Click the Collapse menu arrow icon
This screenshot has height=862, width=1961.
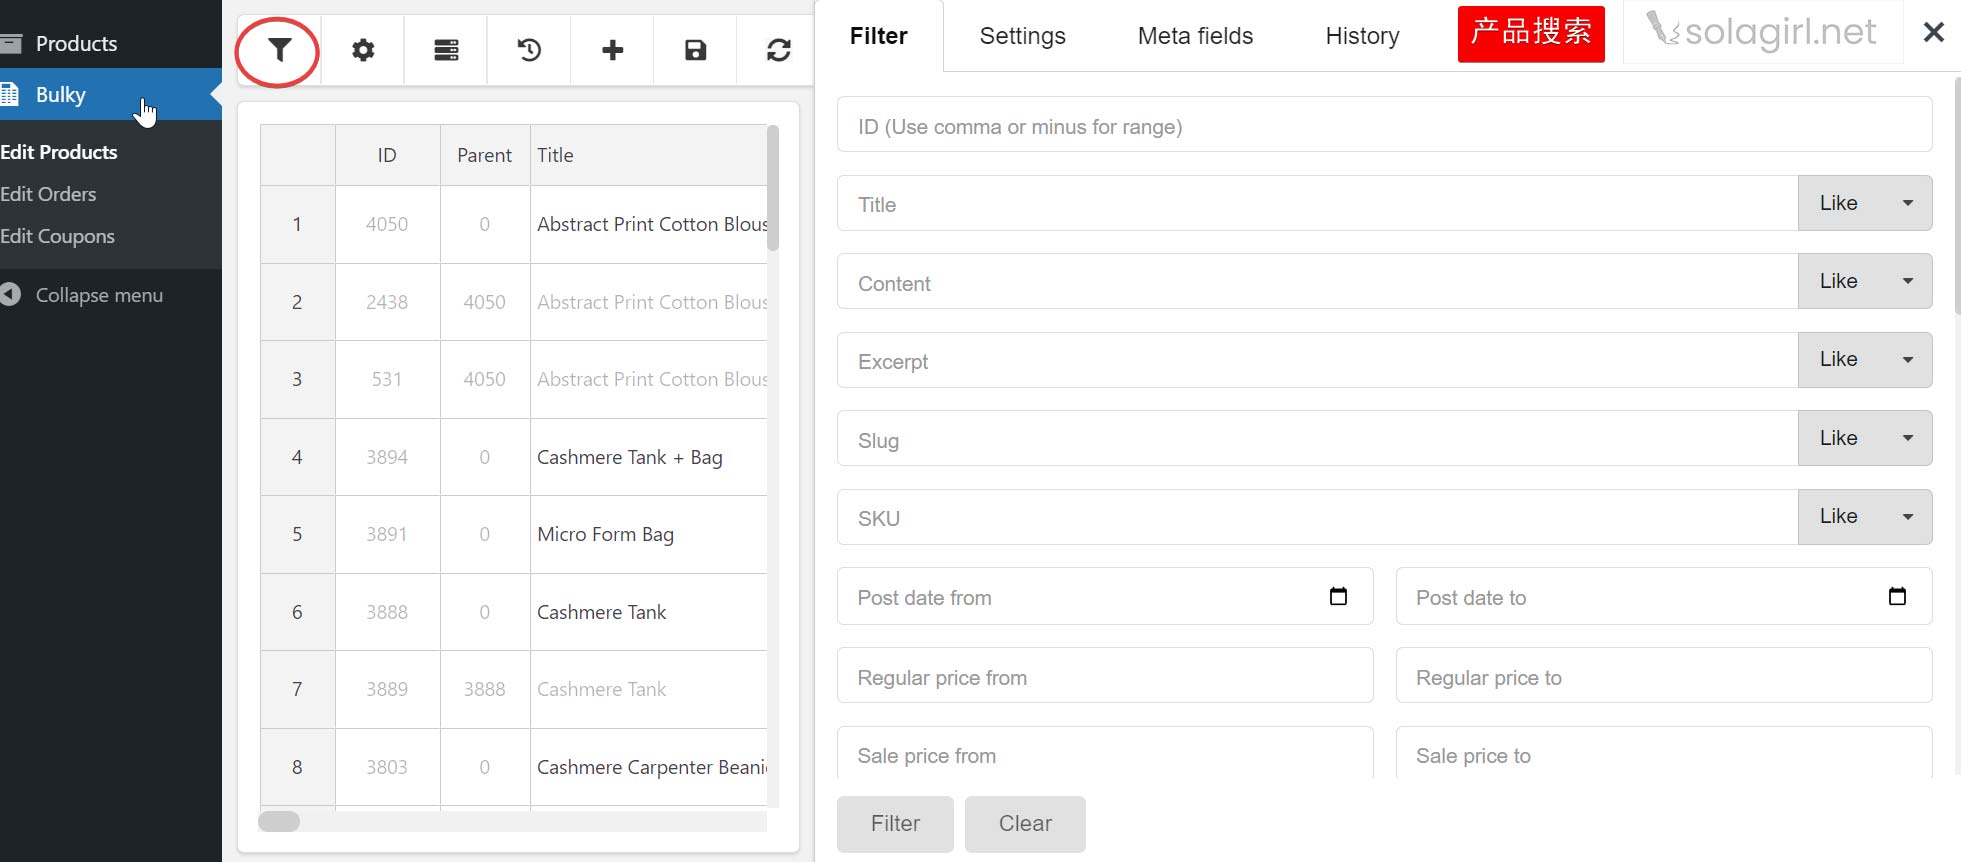click(10, 294)
